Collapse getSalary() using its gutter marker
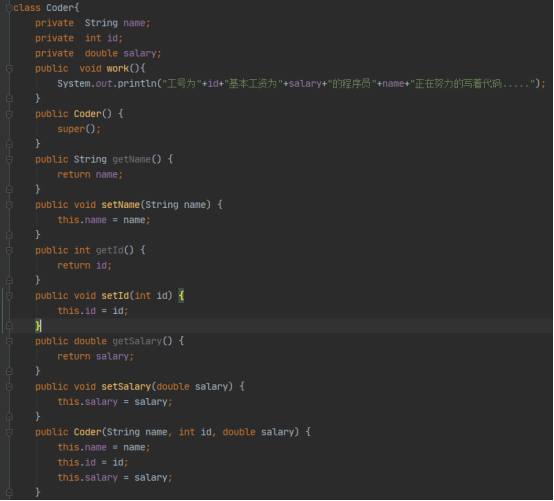 [x=10, y=341]
